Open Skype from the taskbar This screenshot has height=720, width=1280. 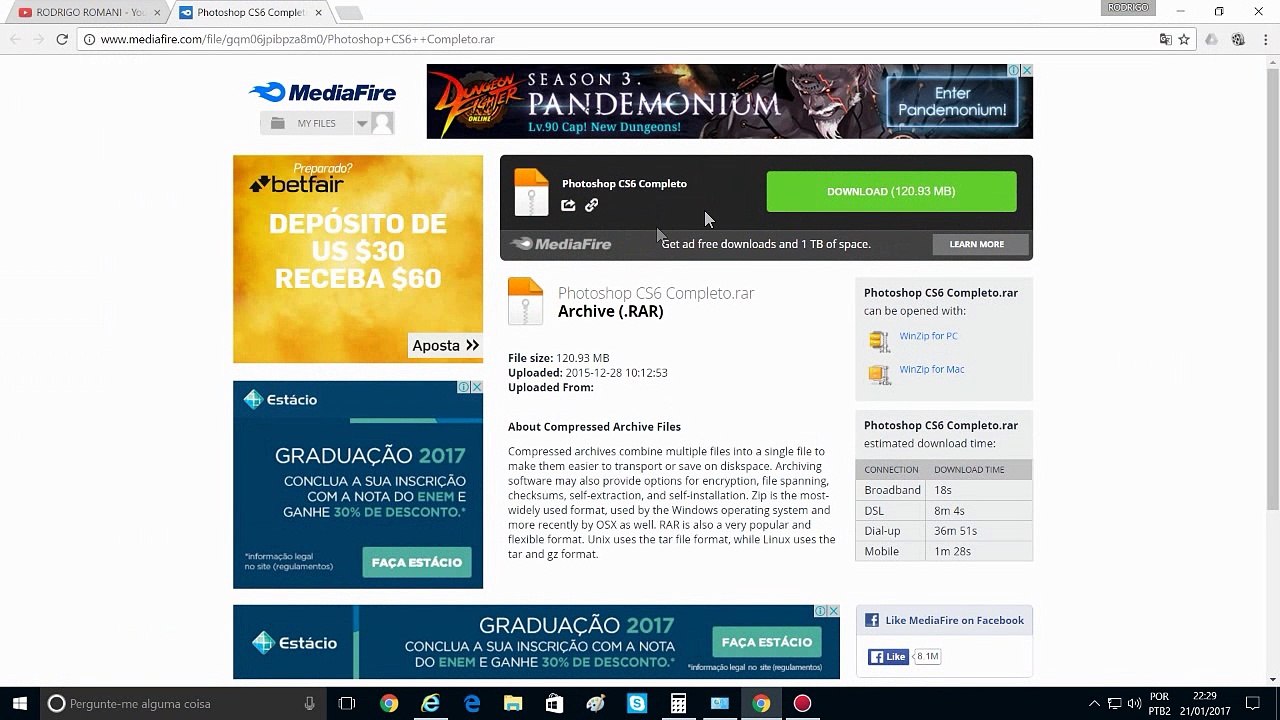click(x=637, y=704)
